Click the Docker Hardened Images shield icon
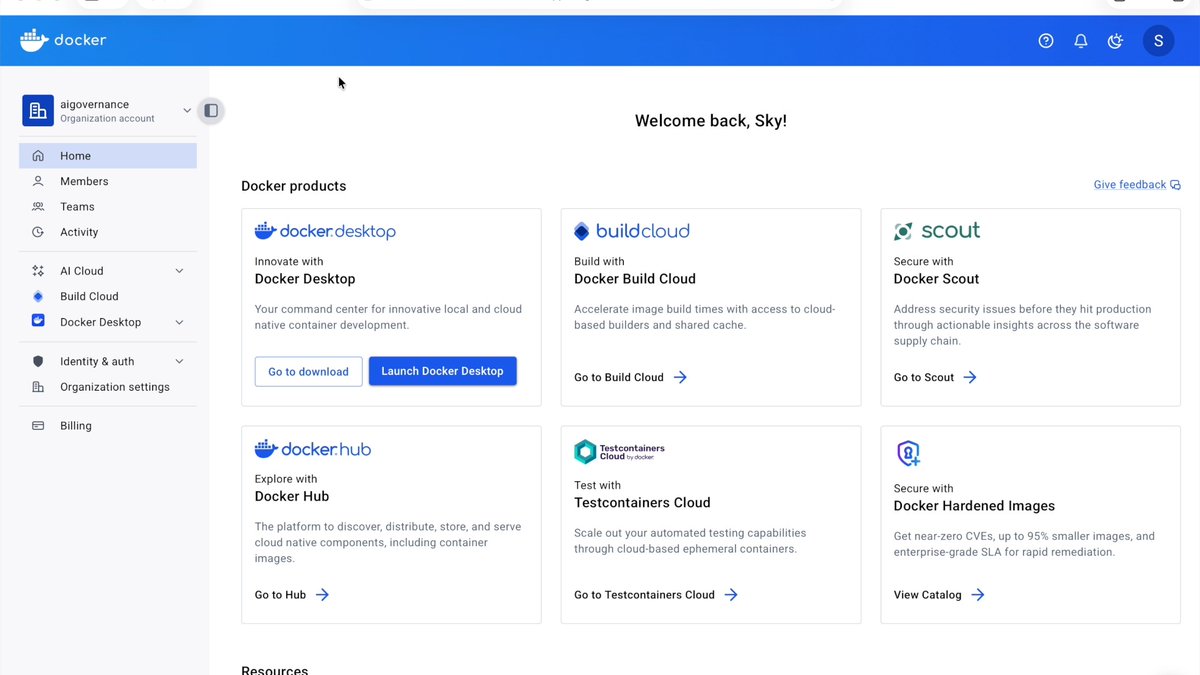This screenshot has width=1200, height=675. pos(908,453)
